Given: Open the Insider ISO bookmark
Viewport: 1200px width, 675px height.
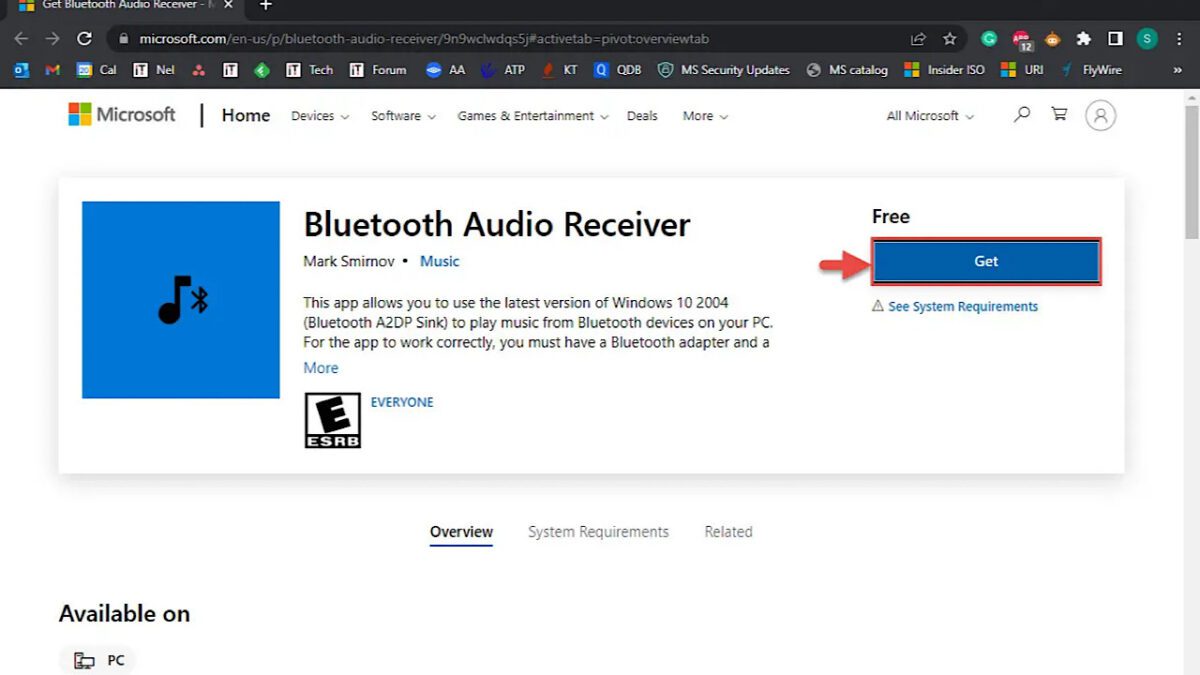Looking at the screenshot, I should click(x=945, y=70).
